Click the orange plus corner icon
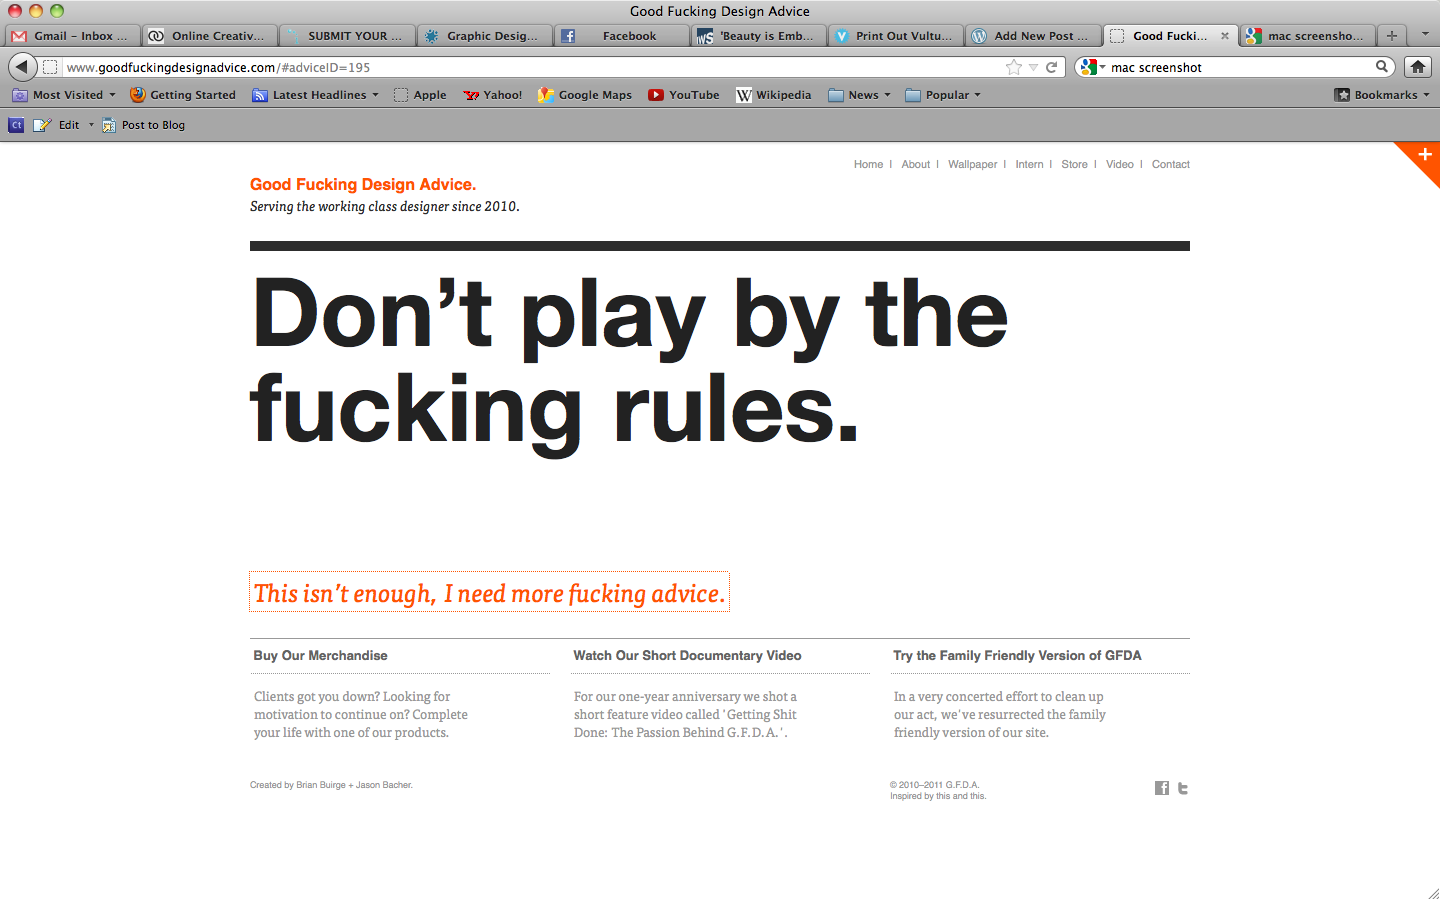Screen dimensions: 1440x900 [x=1424, y=155]
